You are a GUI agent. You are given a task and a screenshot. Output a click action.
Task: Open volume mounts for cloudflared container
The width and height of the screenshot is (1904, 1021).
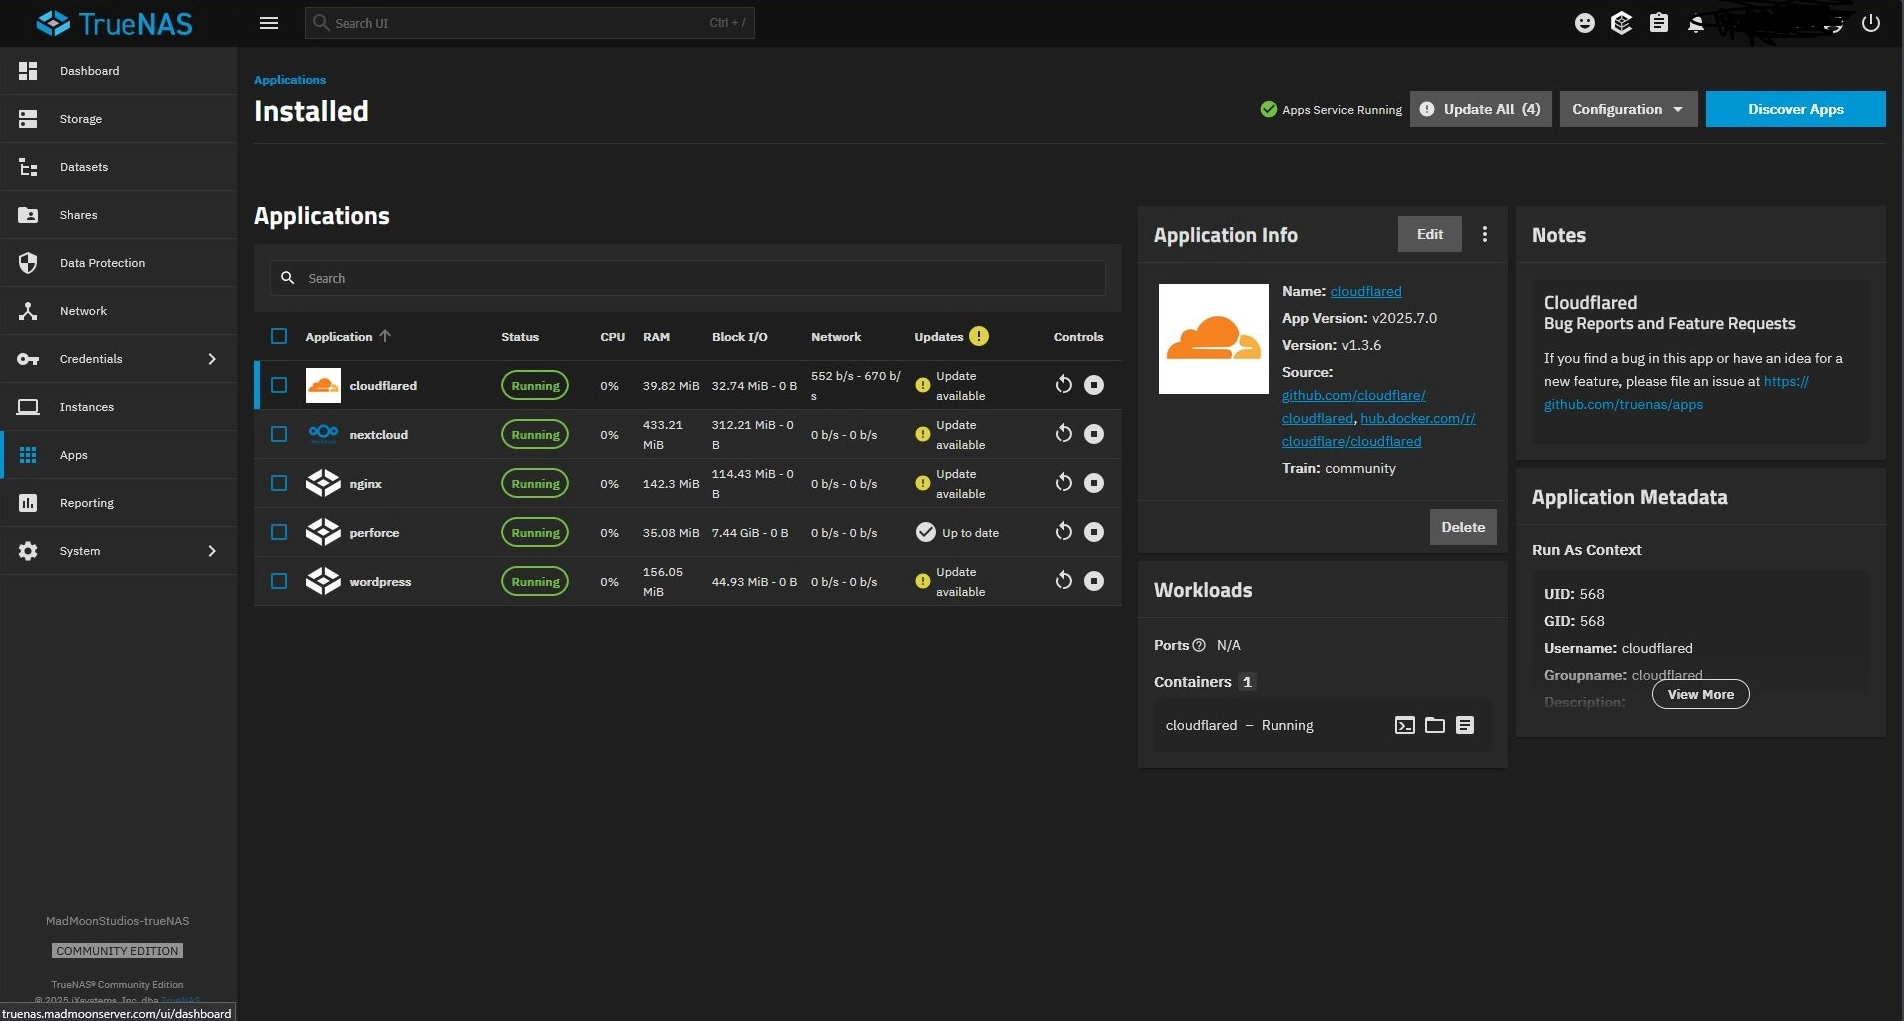[x=1434, y=725]
